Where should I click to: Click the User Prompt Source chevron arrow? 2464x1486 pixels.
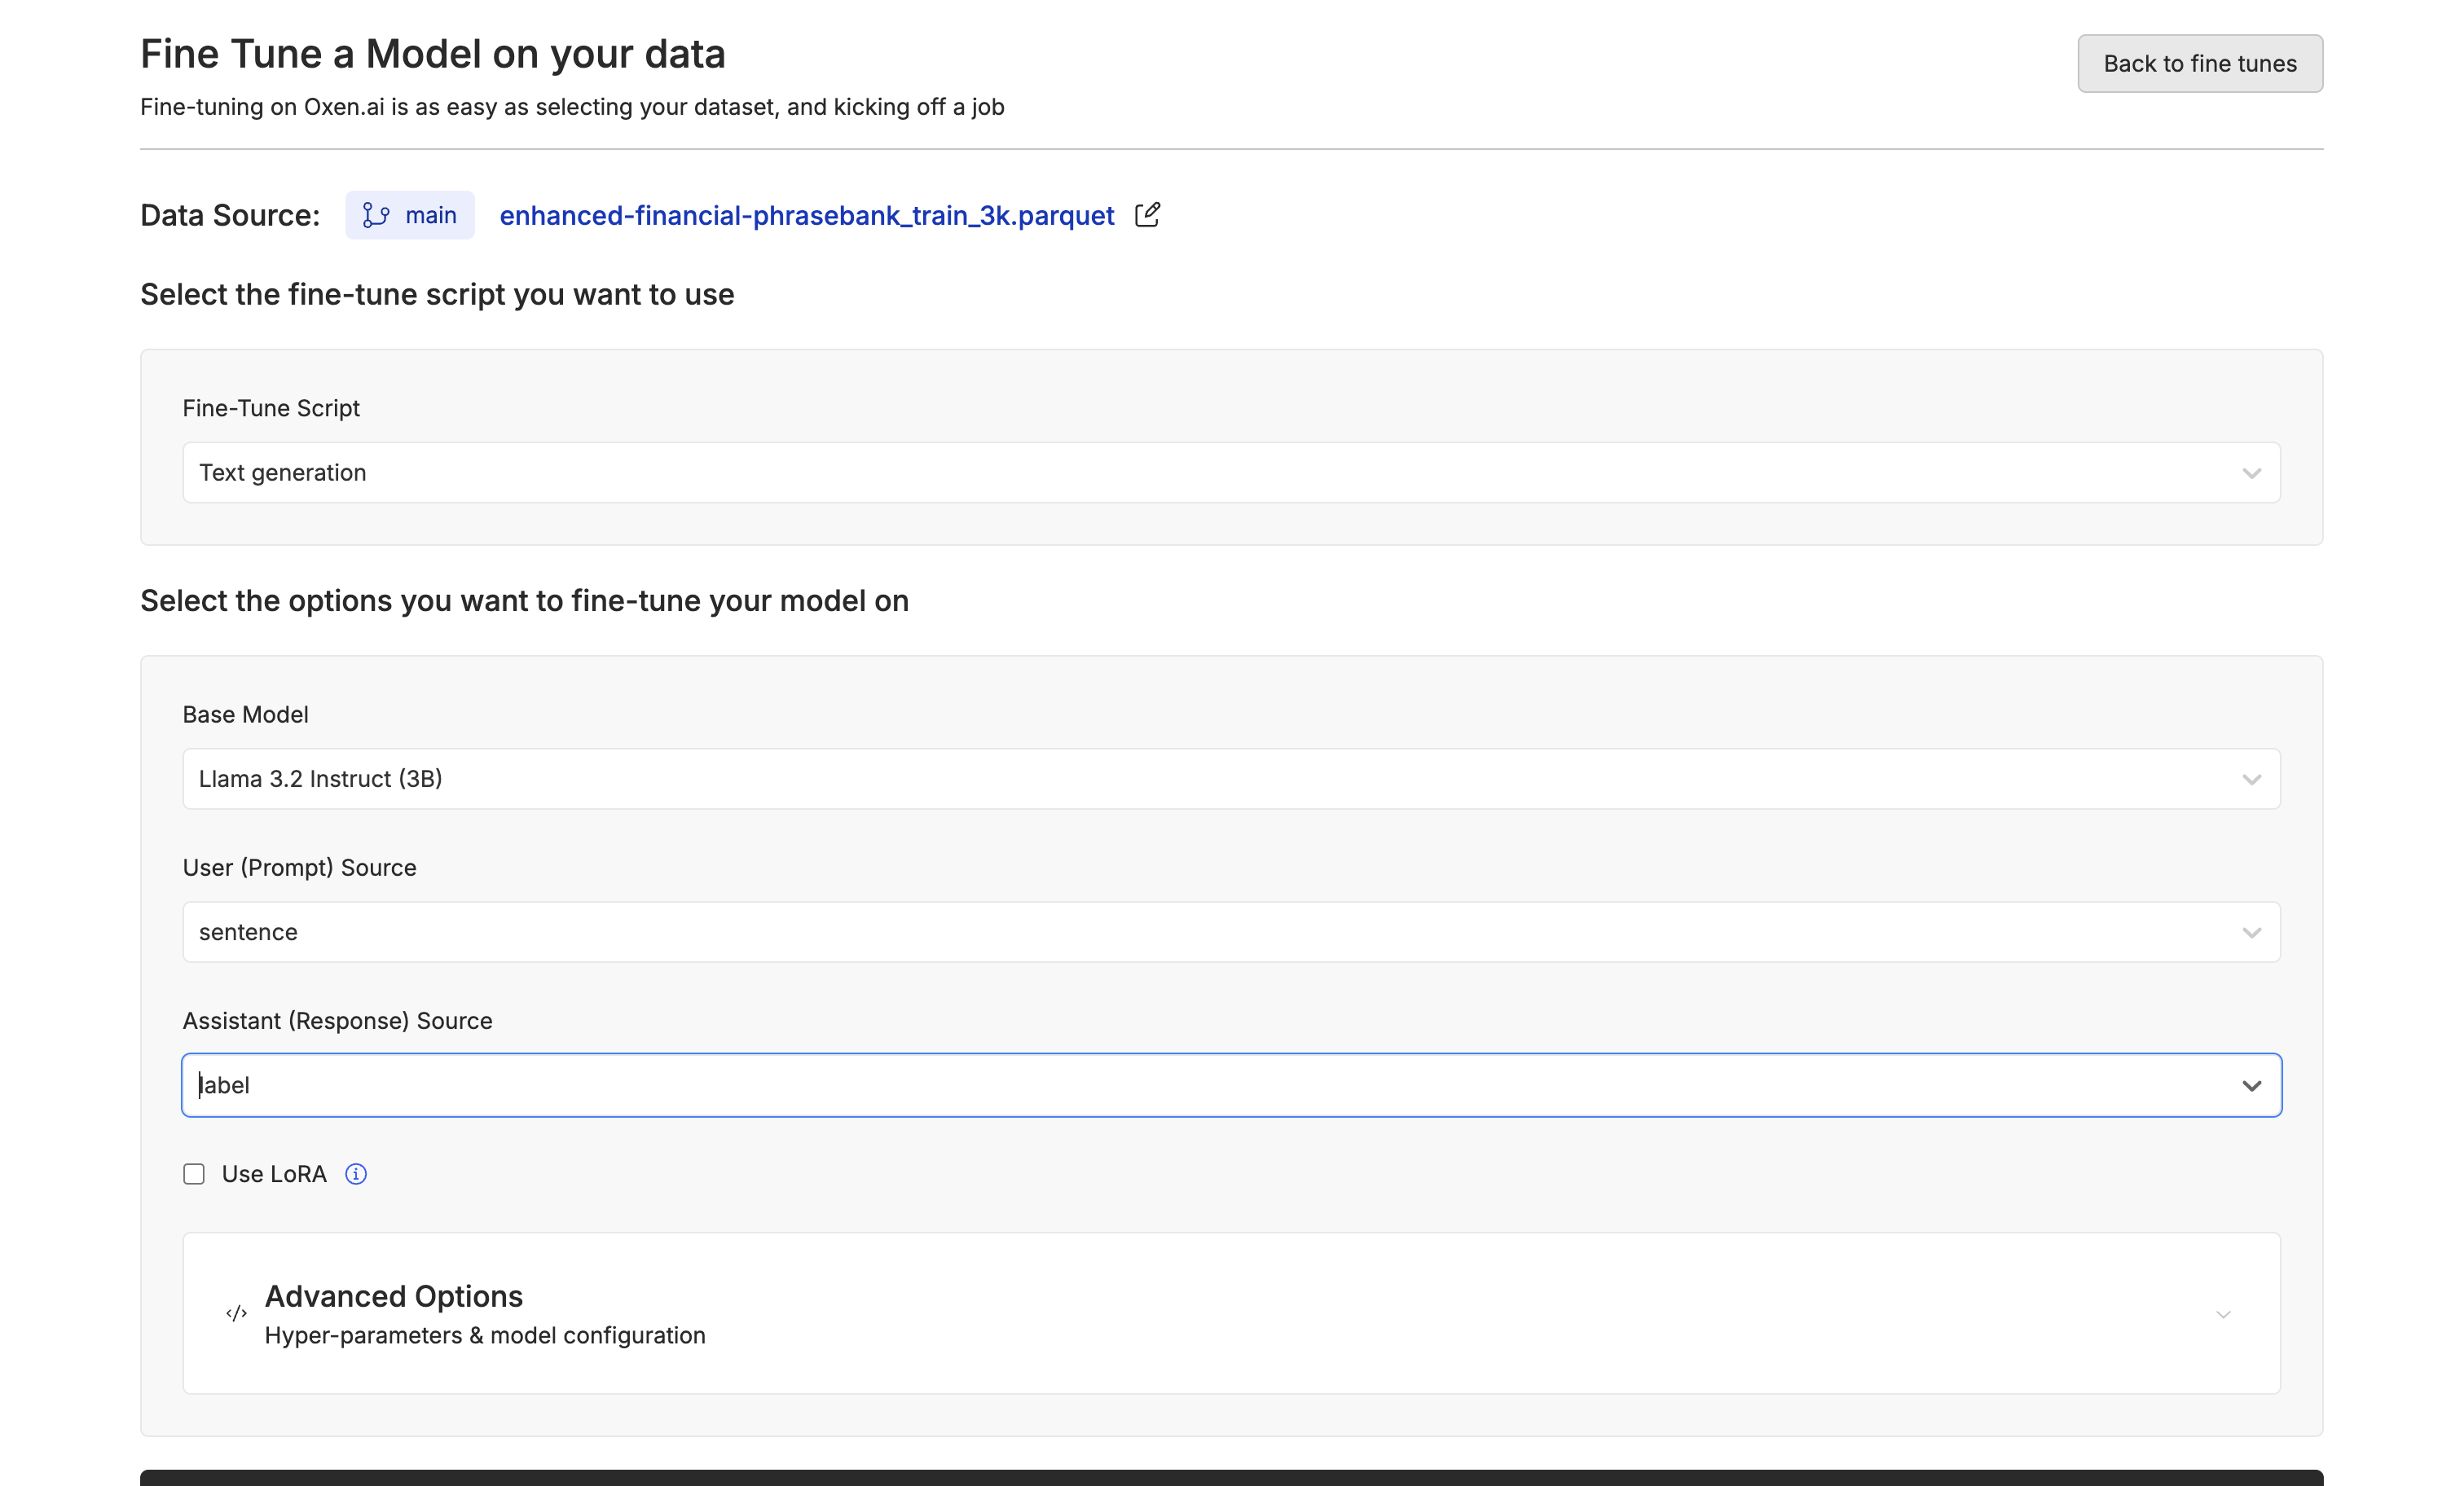[2251, 932]
